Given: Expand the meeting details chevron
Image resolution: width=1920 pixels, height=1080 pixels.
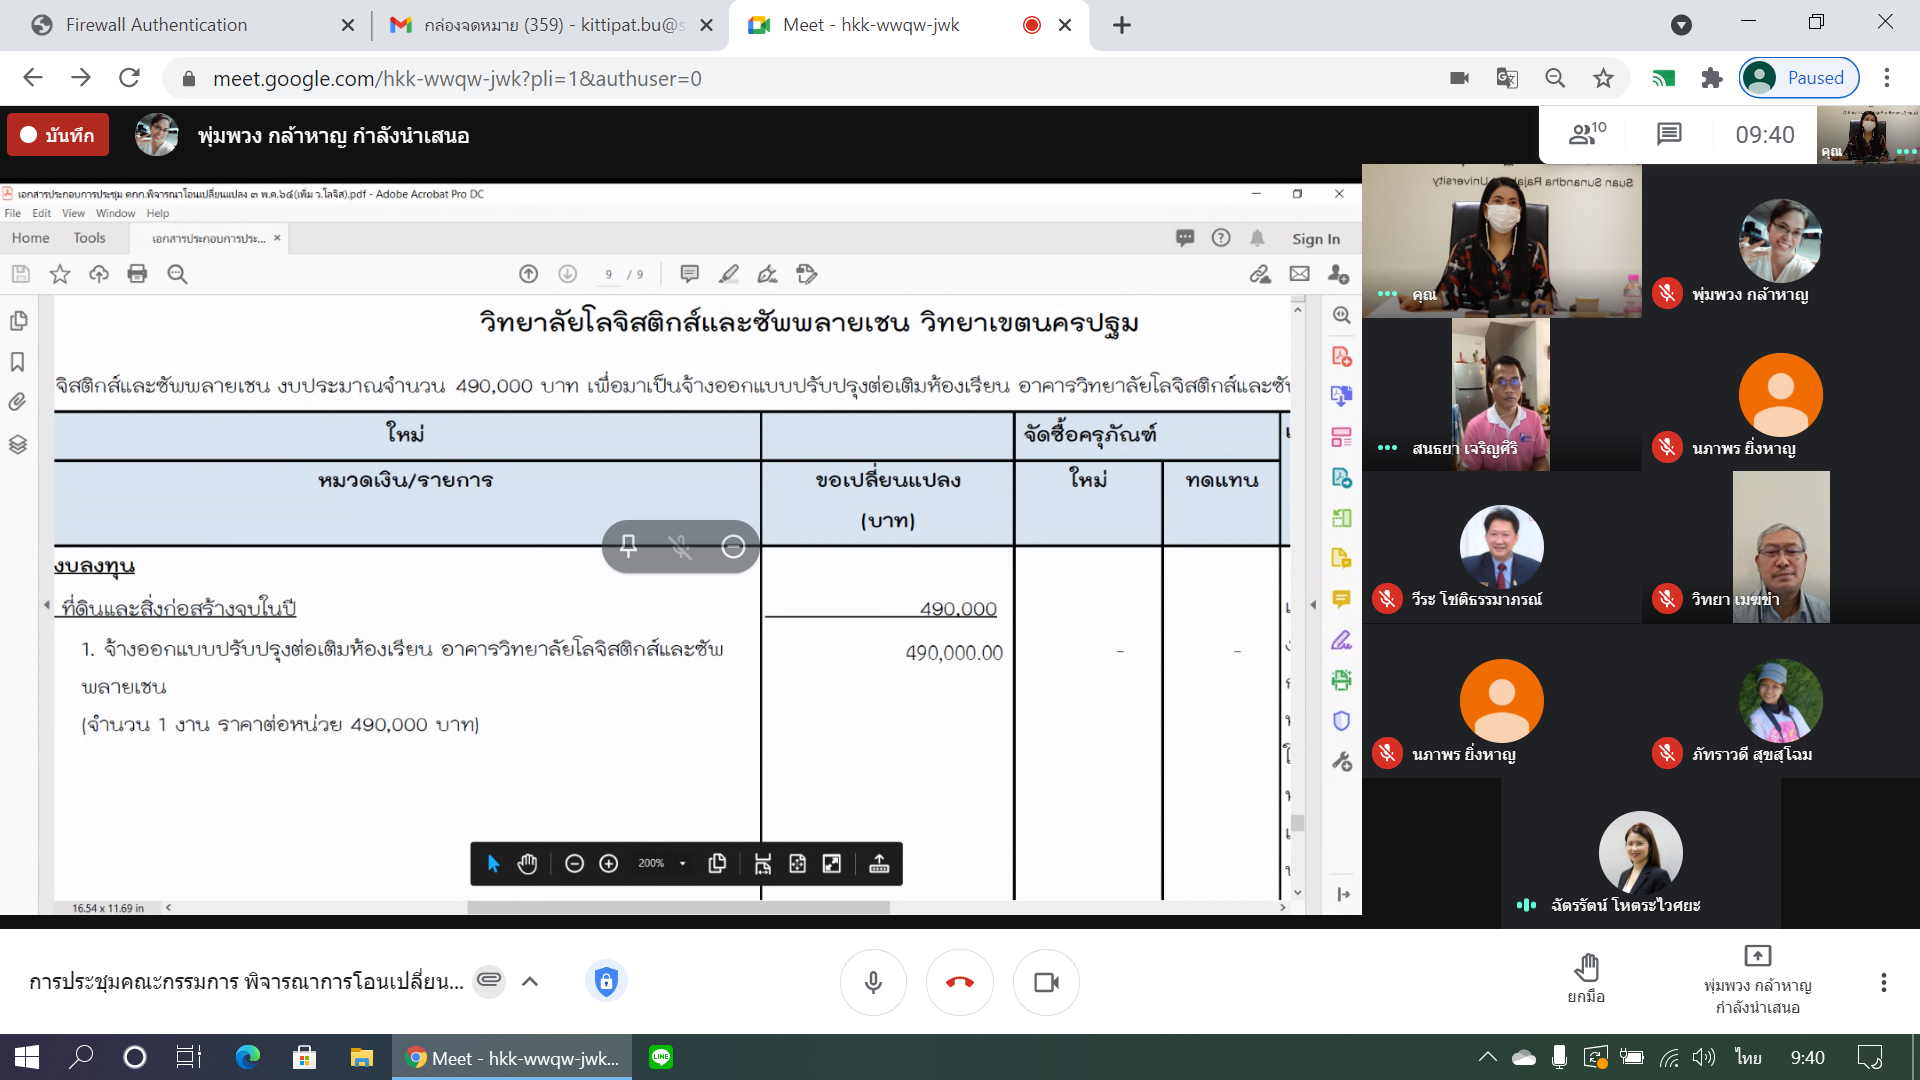Looking at the screenshot, I should point(530,981).
